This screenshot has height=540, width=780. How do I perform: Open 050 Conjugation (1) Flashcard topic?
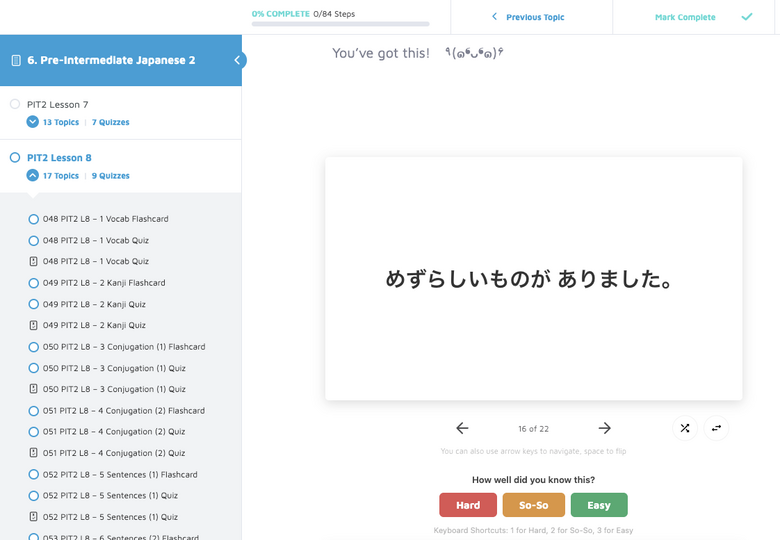click(x=124, y=347)
